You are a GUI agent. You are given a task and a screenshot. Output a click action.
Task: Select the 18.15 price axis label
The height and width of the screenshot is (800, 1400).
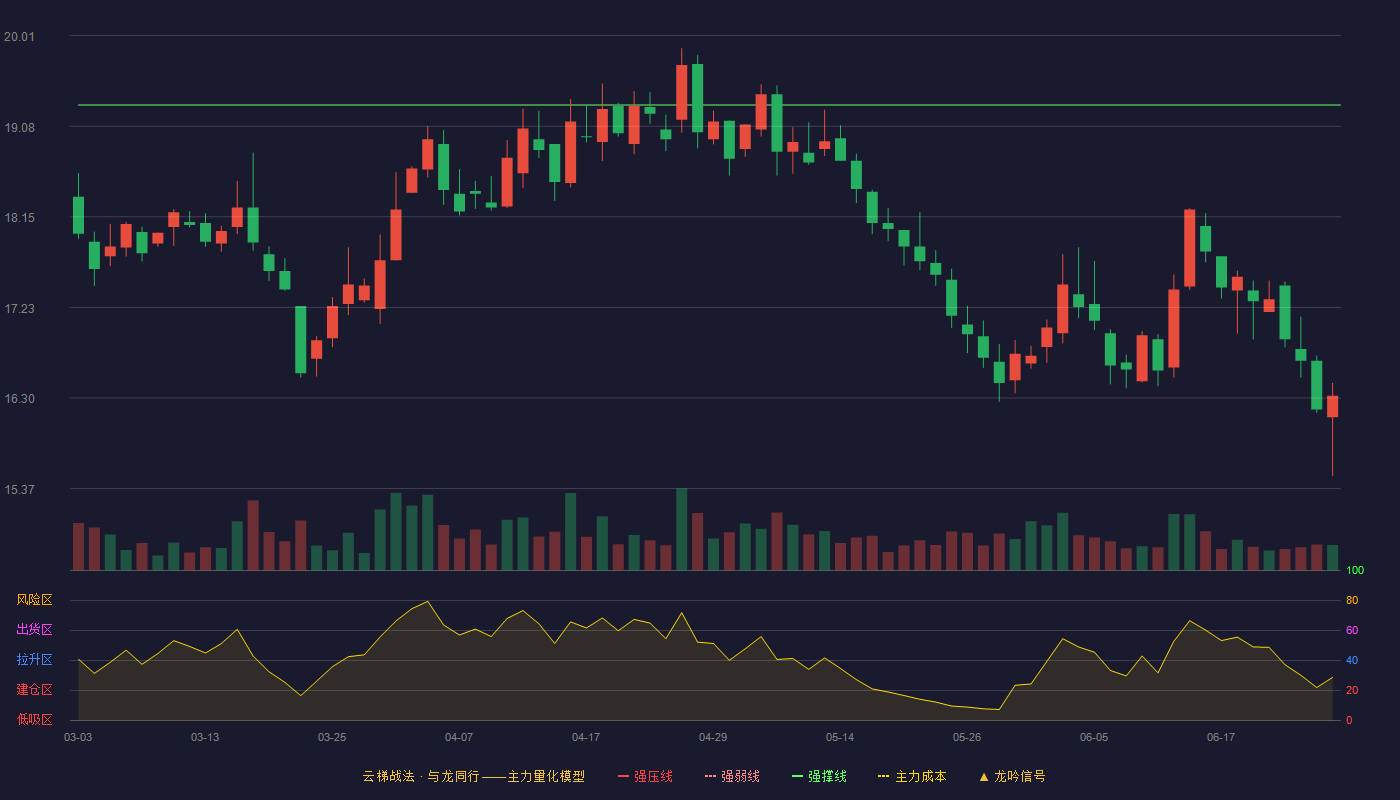[x=19, y=218]
